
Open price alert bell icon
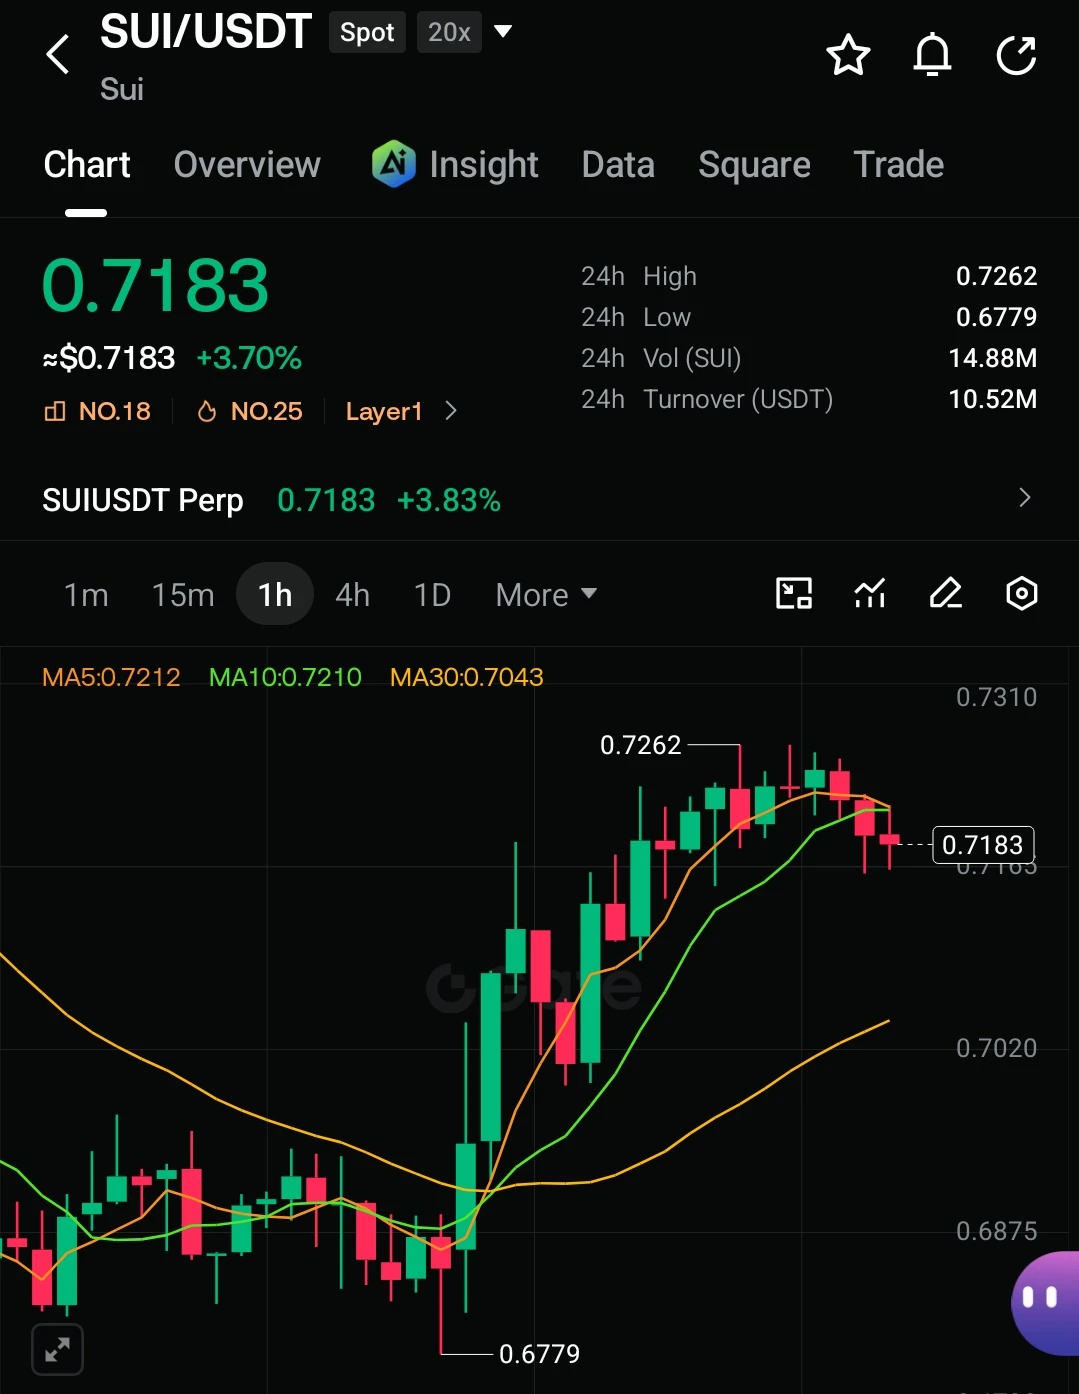[932, 55]
